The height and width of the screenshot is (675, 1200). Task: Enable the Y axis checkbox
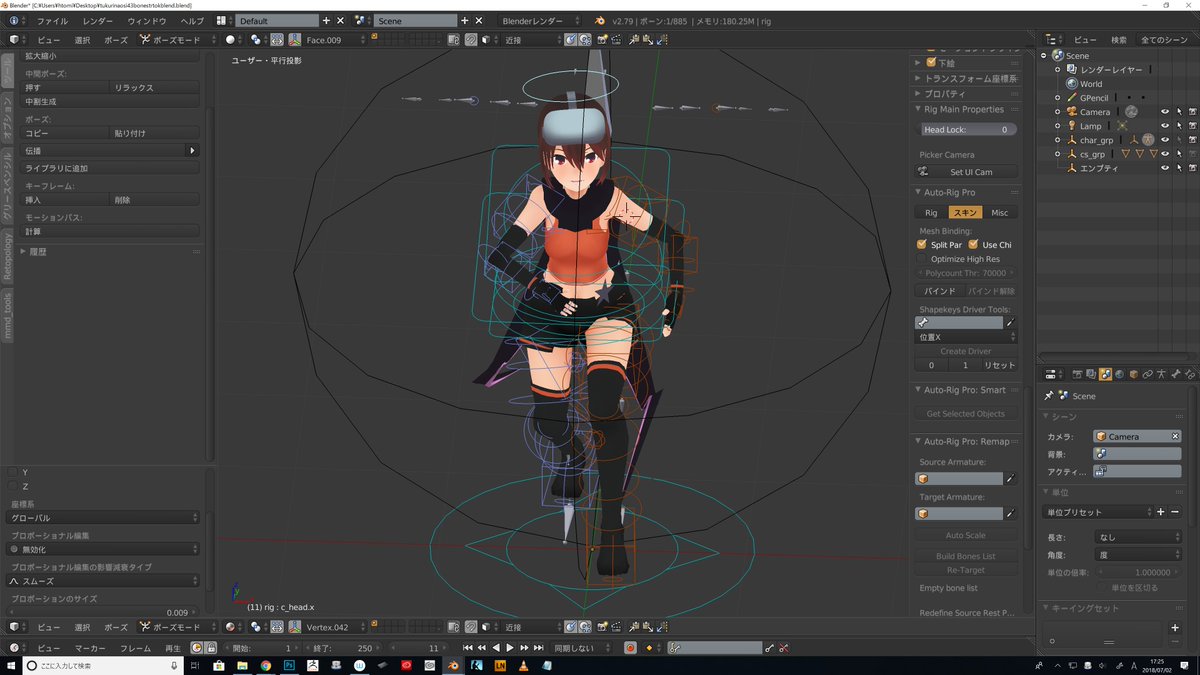point(12,471)
